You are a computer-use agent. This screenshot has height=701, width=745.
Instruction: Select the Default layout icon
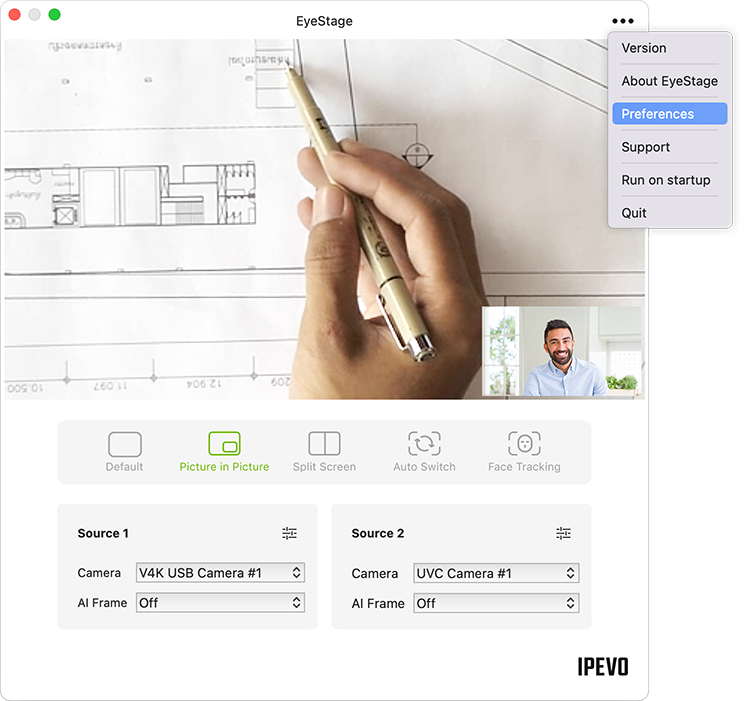(124, 445)
